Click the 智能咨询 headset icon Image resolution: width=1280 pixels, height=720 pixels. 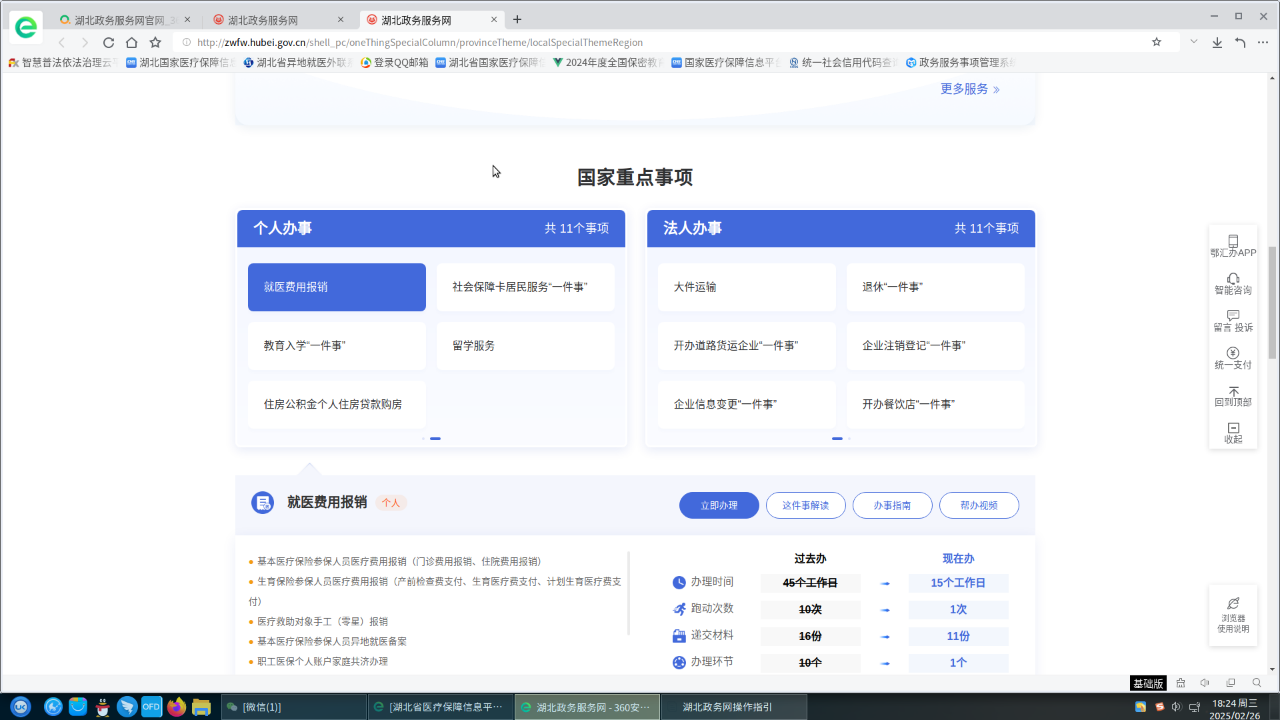point(1233,279)
